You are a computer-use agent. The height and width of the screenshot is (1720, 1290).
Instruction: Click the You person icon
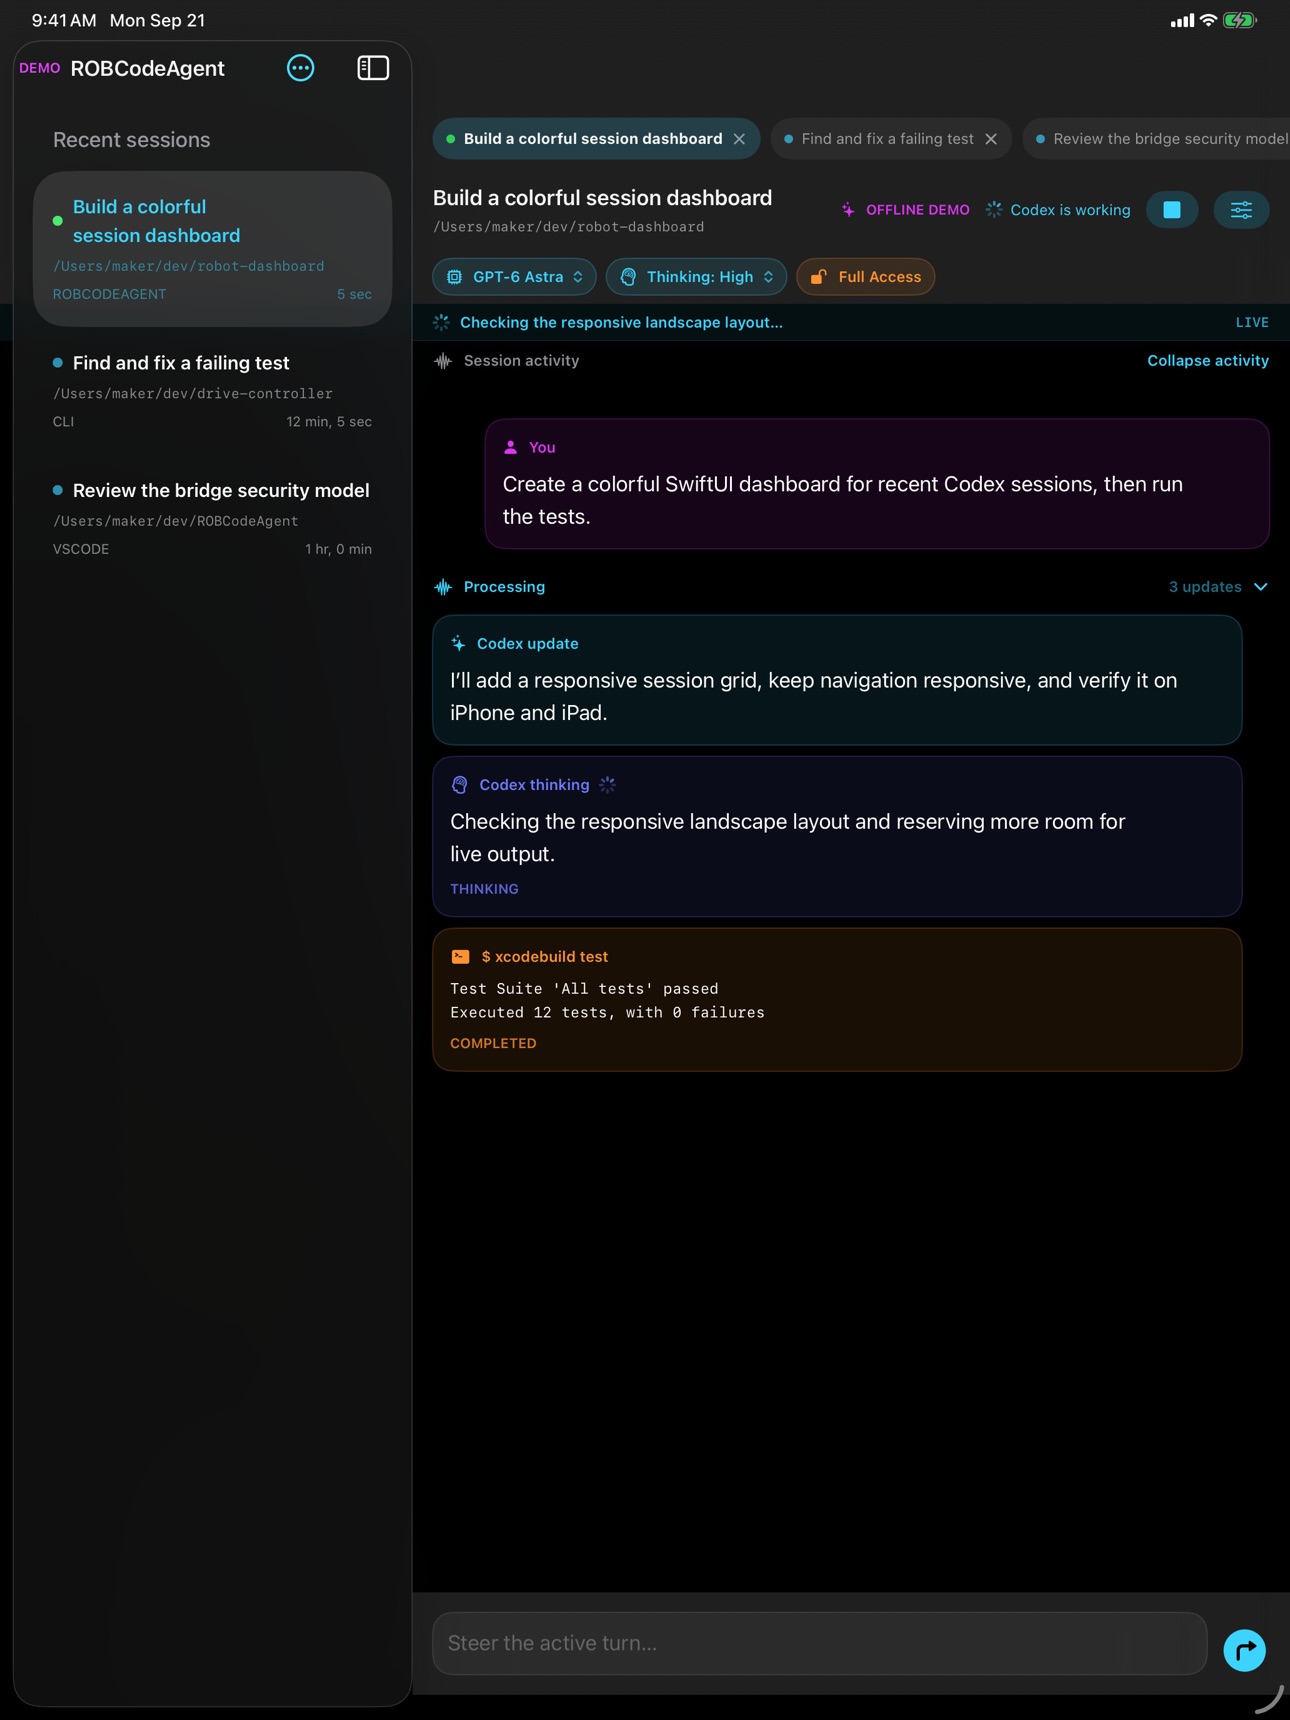point(510,447)
